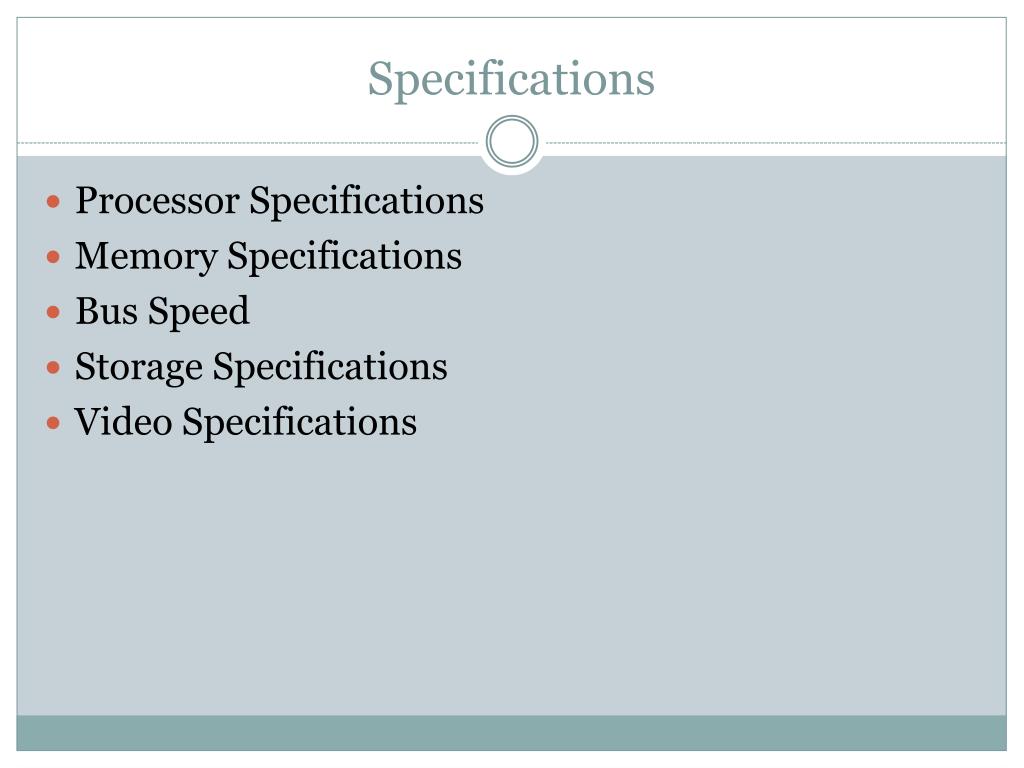Click the circle ornament below the title
The height and width of the screenshot is (768, 1024).
tap(512, 141)
